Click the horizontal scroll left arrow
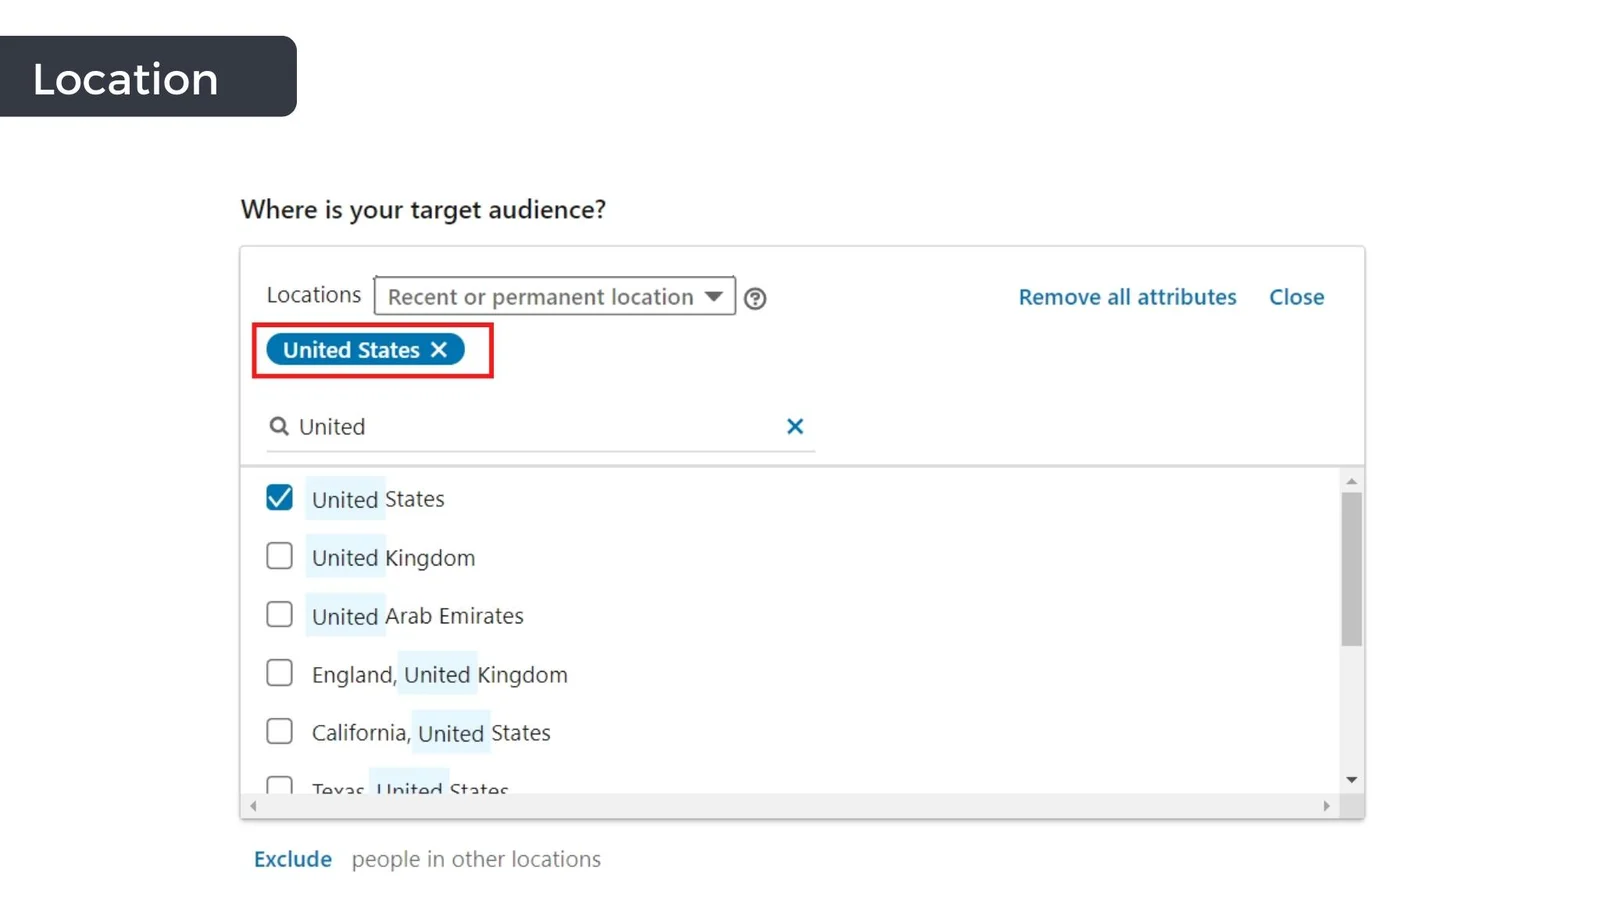 click(254, 806)
